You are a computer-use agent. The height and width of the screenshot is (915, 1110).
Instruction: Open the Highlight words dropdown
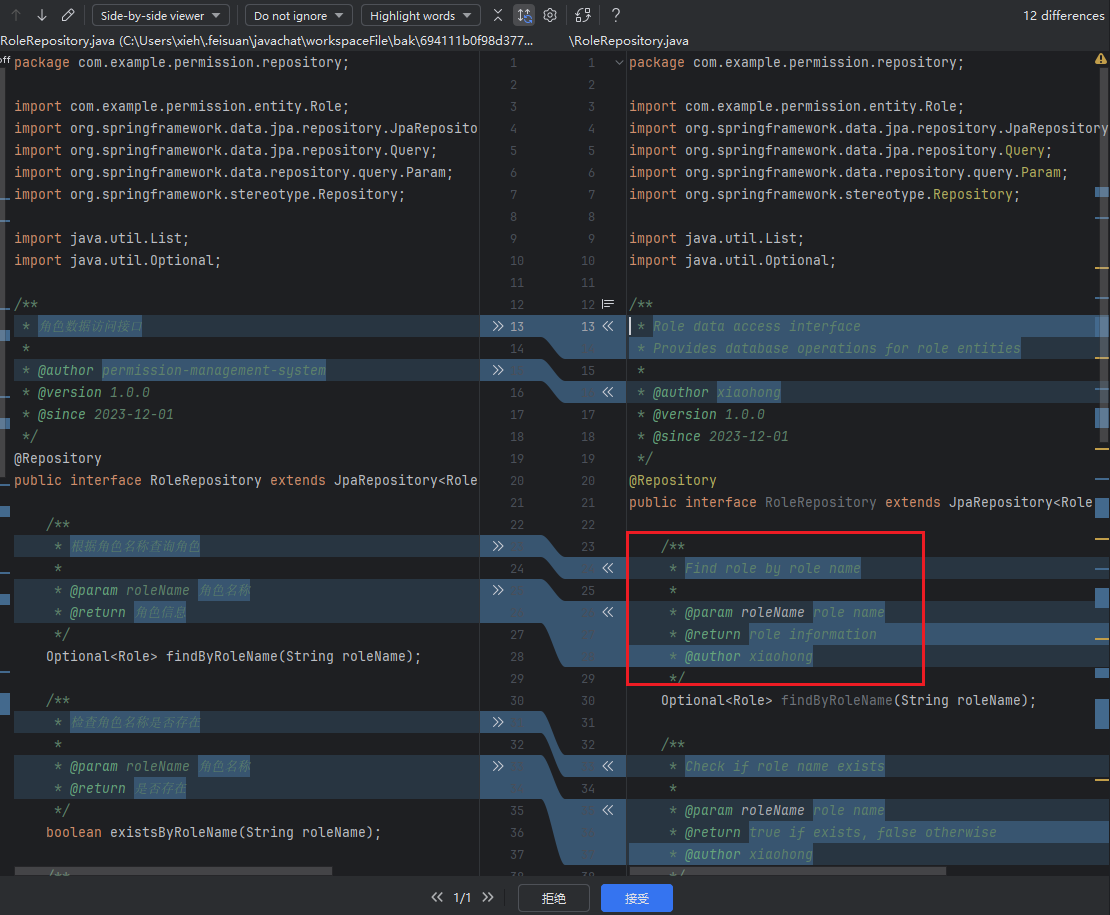420,16
